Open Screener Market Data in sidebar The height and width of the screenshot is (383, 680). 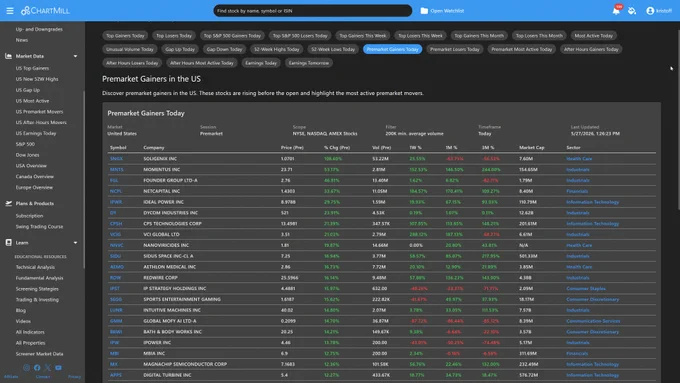(39, 354)
